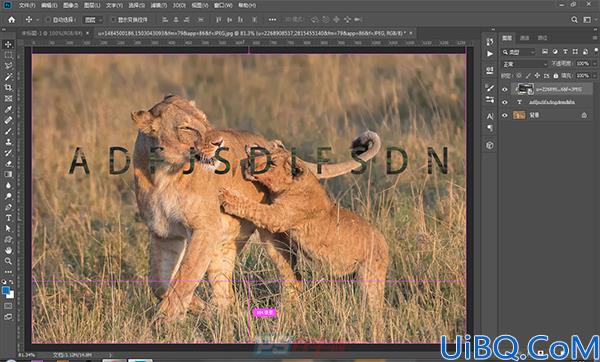Select the Crop tool

tap(8, 88)
